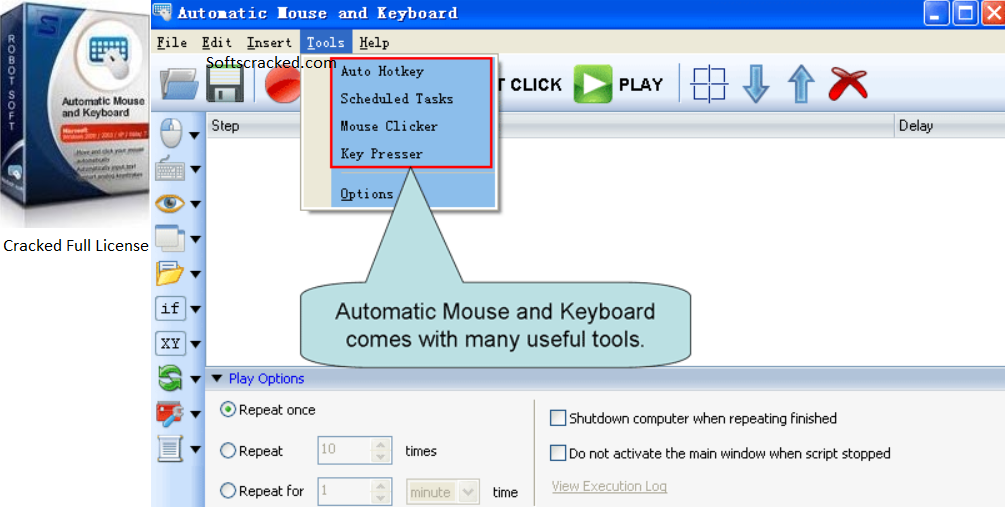This screenshot has width=1005, height=507.
Task: Close the open Tools menu
Action: pos(326,42)
